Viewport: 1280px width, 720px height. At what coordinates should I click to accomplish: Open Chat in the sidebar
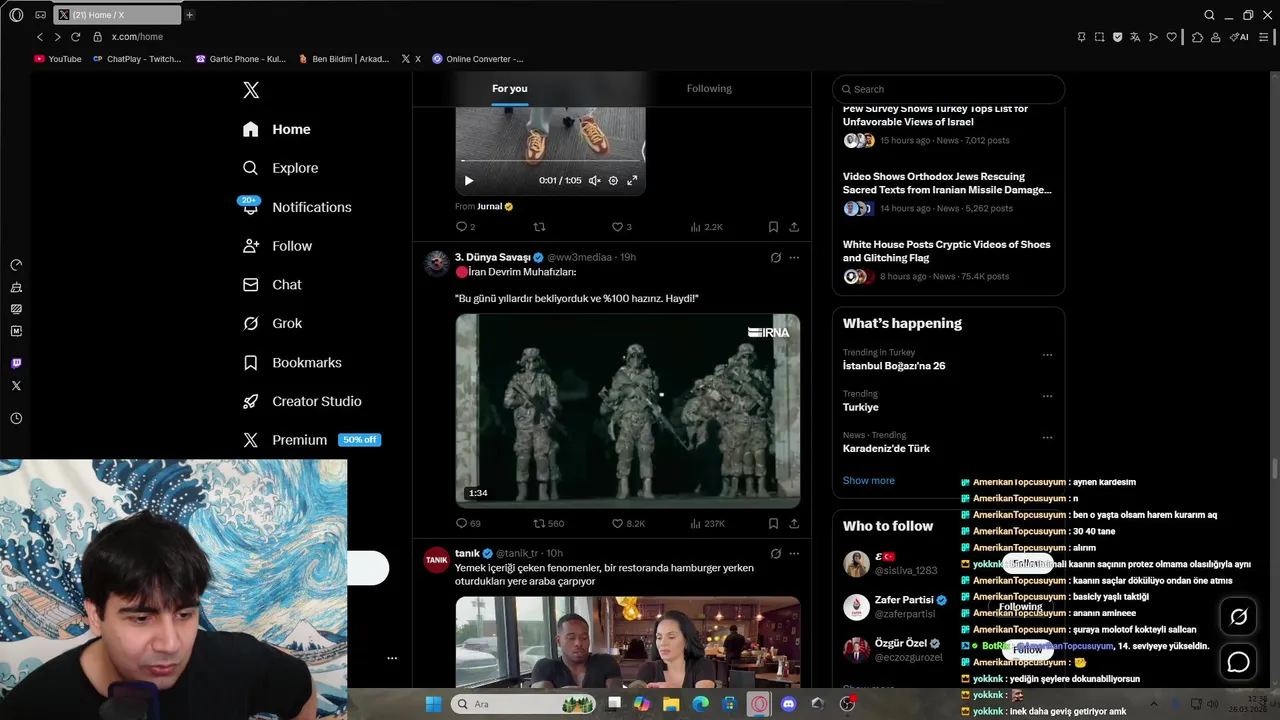272,285
